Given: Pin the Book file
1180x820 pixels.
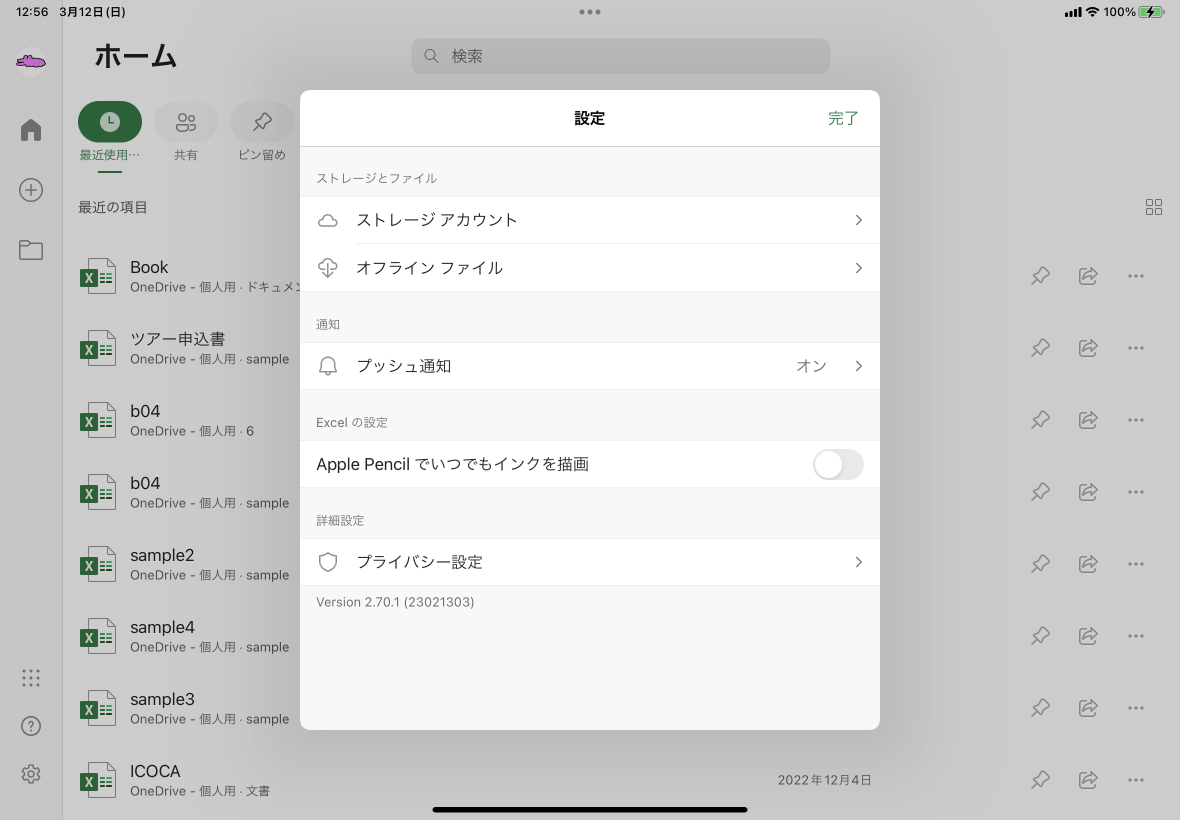Looking at the screenshot, I should tap(1040, 276).
